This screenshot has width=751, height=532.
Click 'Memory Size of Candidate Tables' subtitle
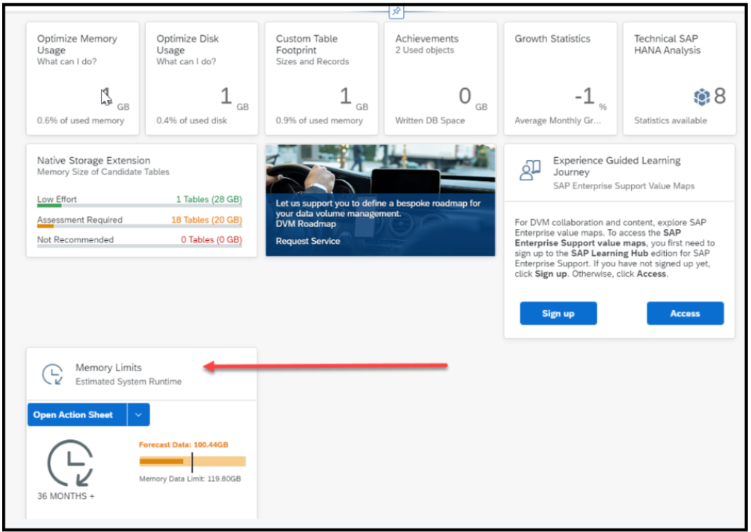pyautogui.click(x=103, y=172)
